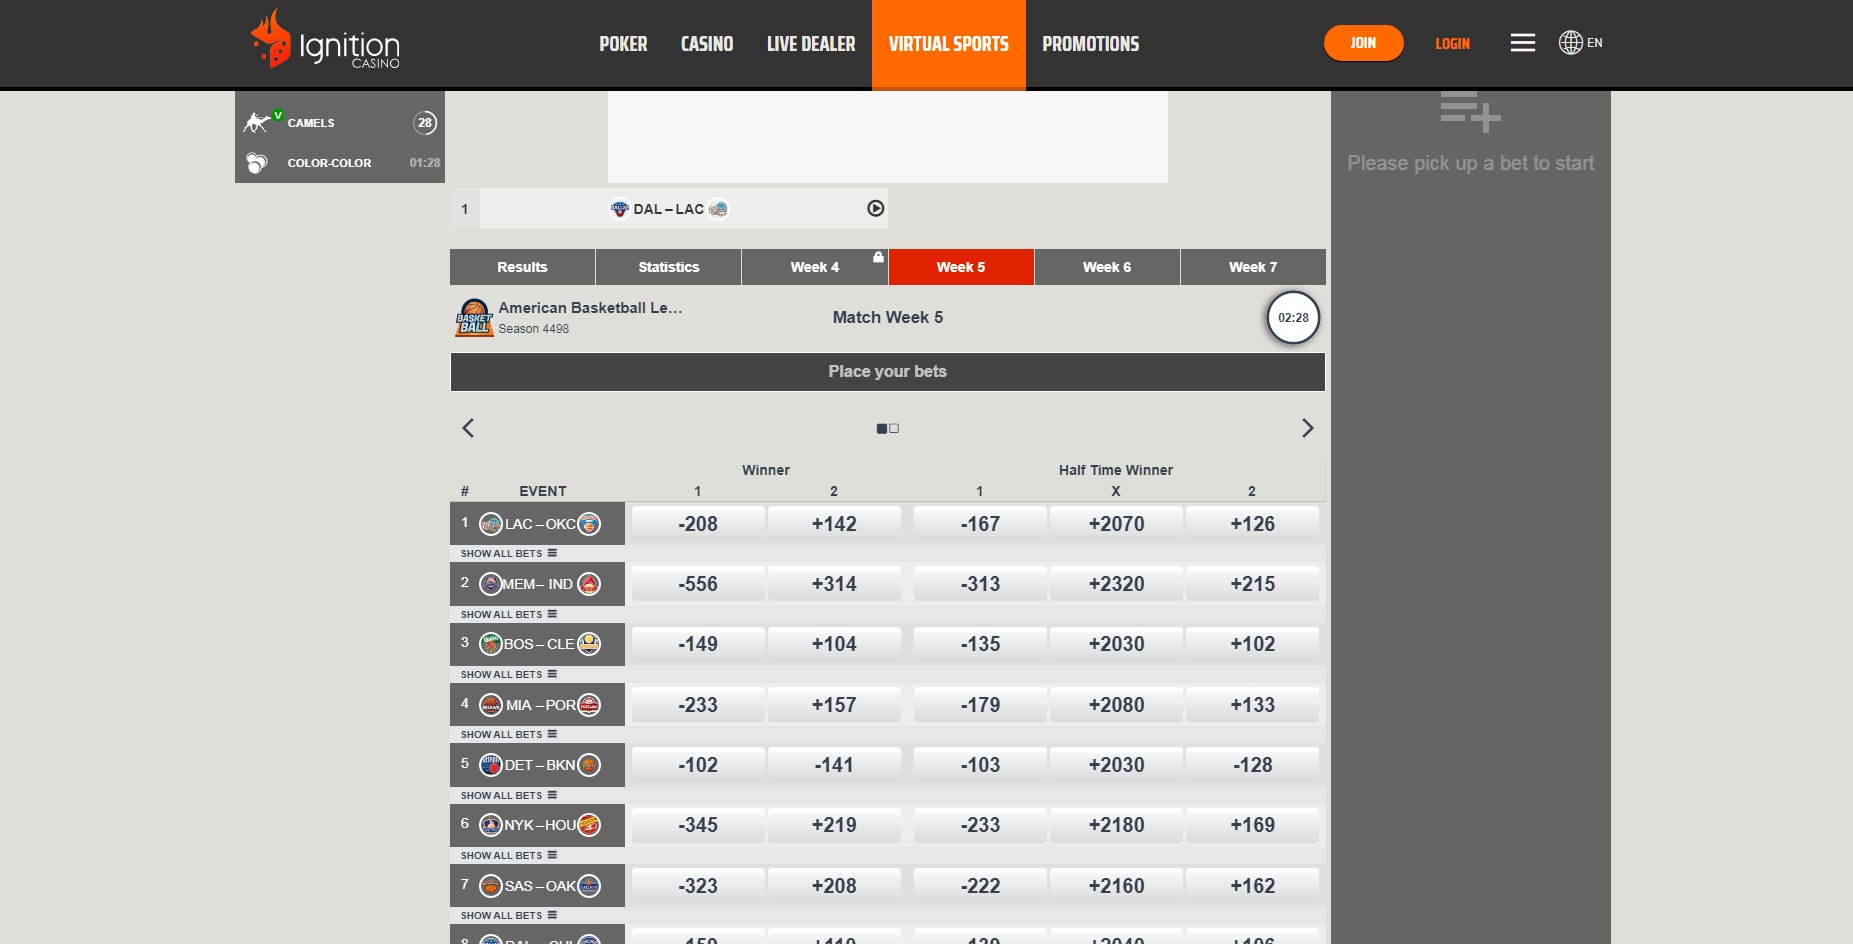Click the MEM team logo in event 2
Viewport: 1853px width, 944px height.
pyautogui.click(x=491, y=584)
